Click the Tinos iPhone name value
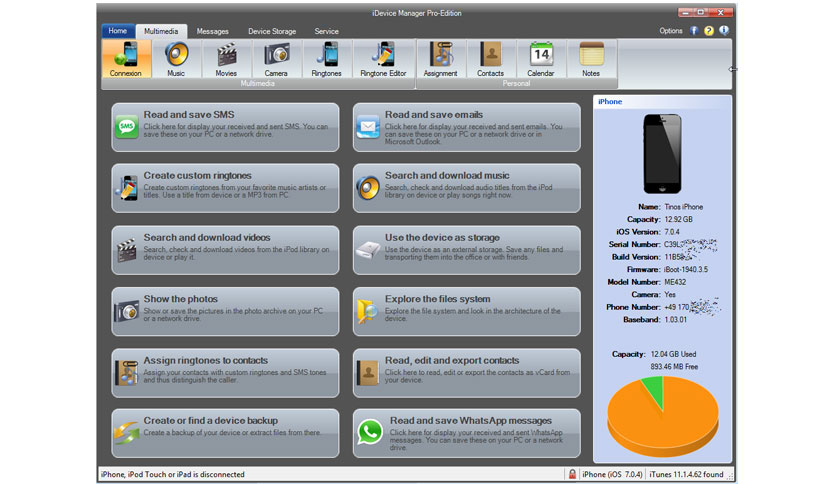Screen dimensions: 836x484 coord(684,207)
